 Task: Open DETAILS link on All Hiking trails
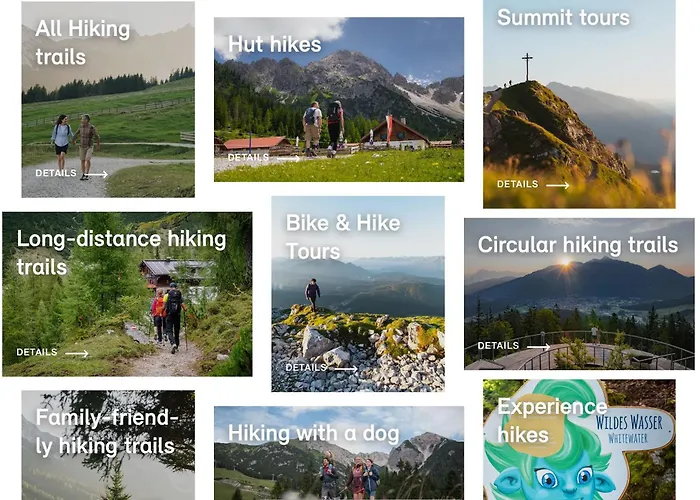pyautogui.click(x=56, y=173)
